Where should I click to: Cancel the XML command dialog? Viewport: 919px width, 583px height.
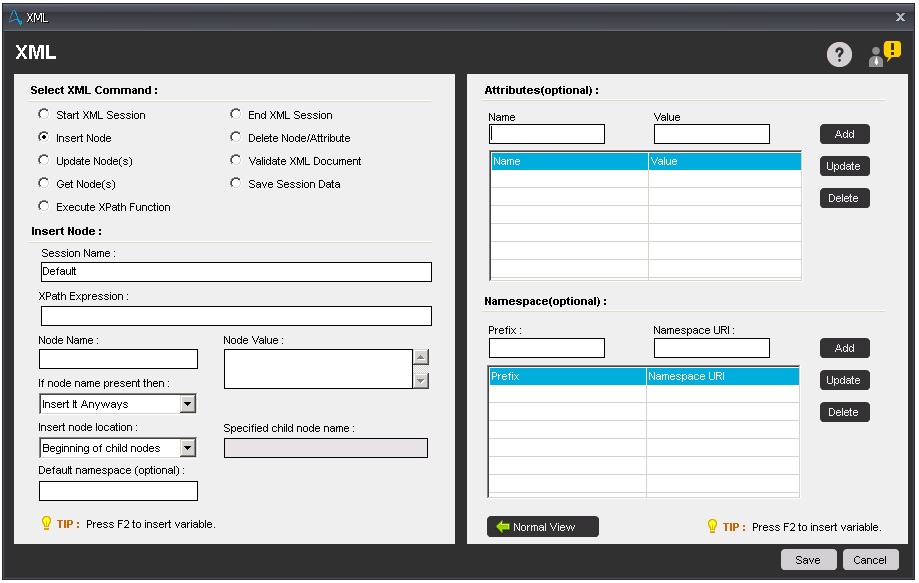coord(870,560)
